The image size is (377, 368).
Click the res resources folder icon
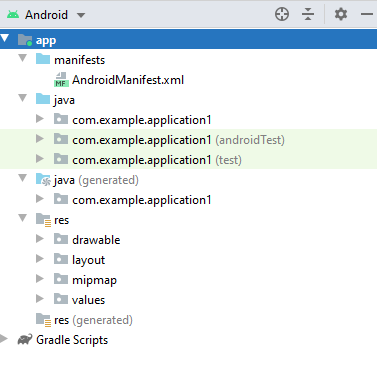point(43,220)
